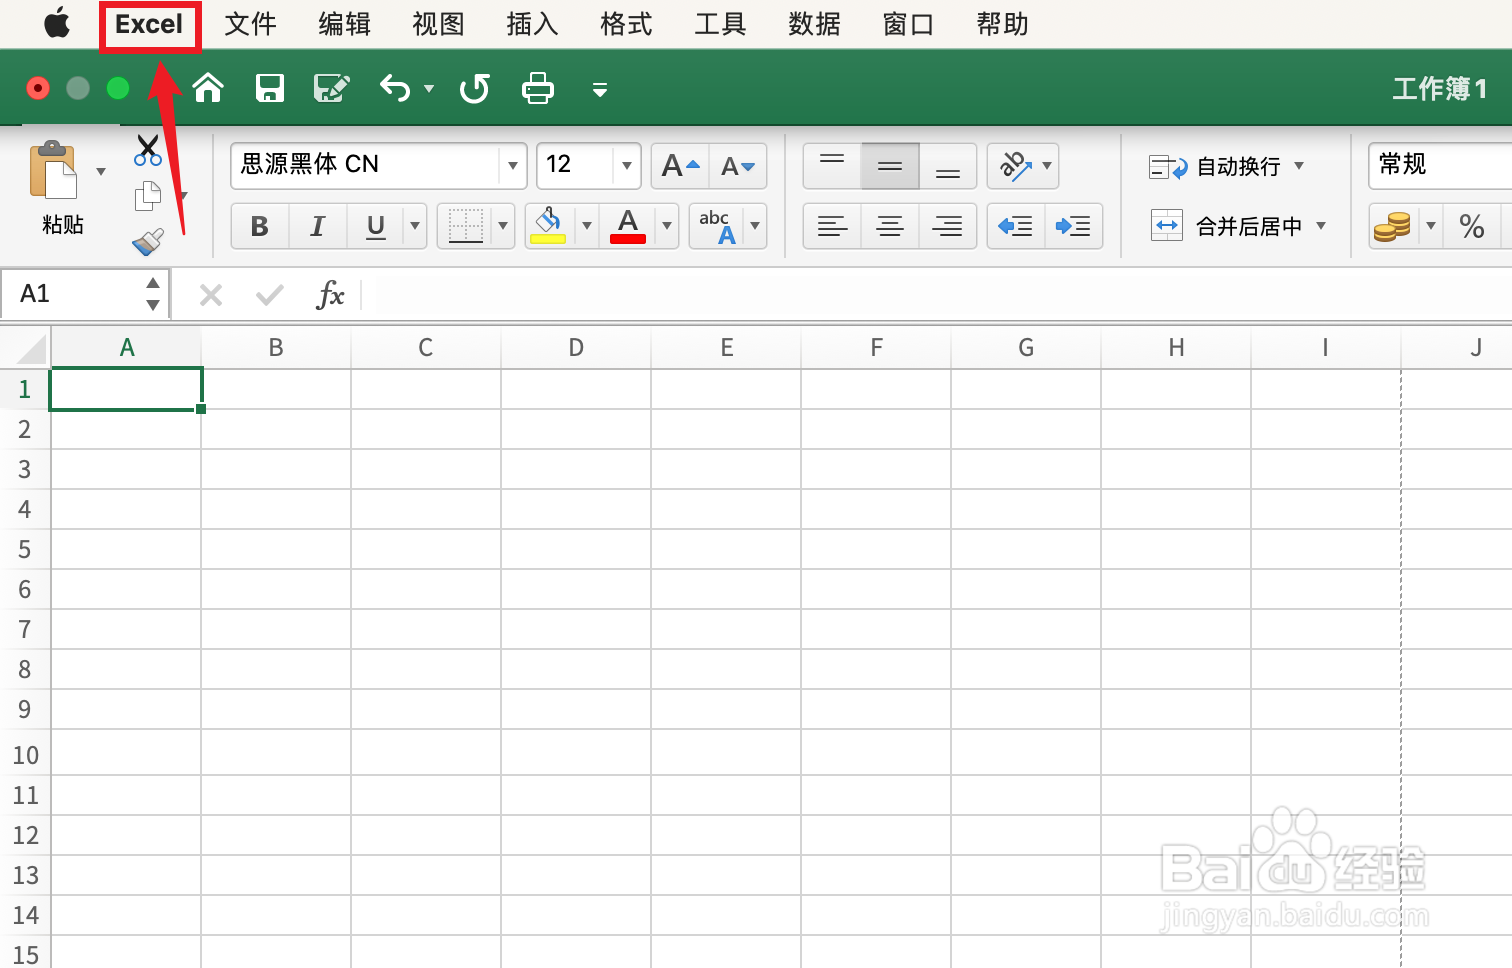Screen dimensions: 1512x968
Task: Apply red font color
Action: click(628, 226)
